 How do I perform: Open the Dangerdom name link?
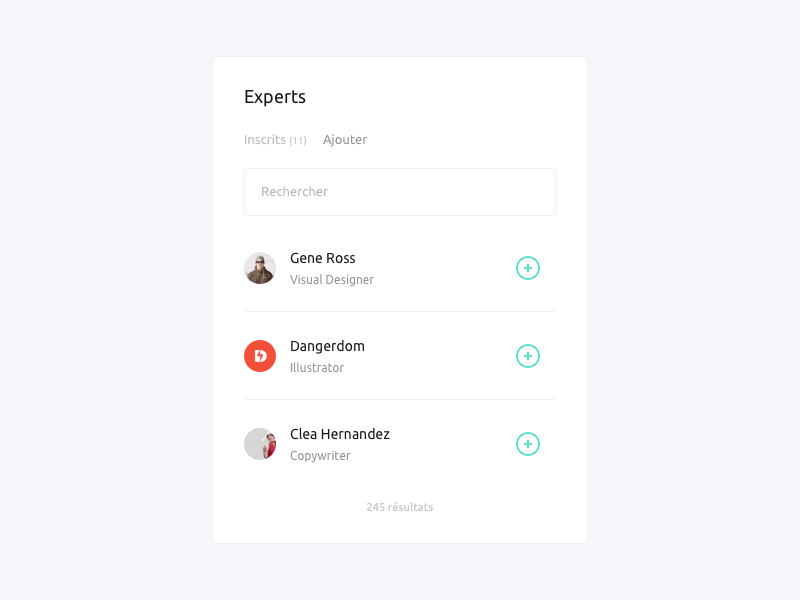(x=327, y=346)
